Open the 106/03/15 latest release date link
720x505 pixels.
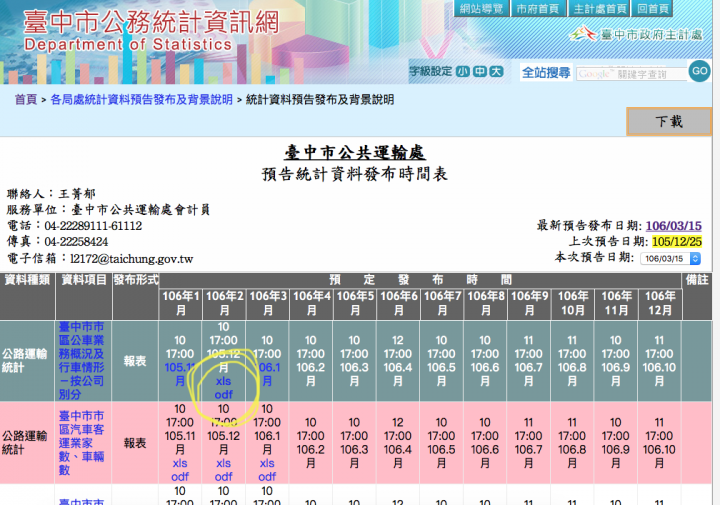point(674,226)
